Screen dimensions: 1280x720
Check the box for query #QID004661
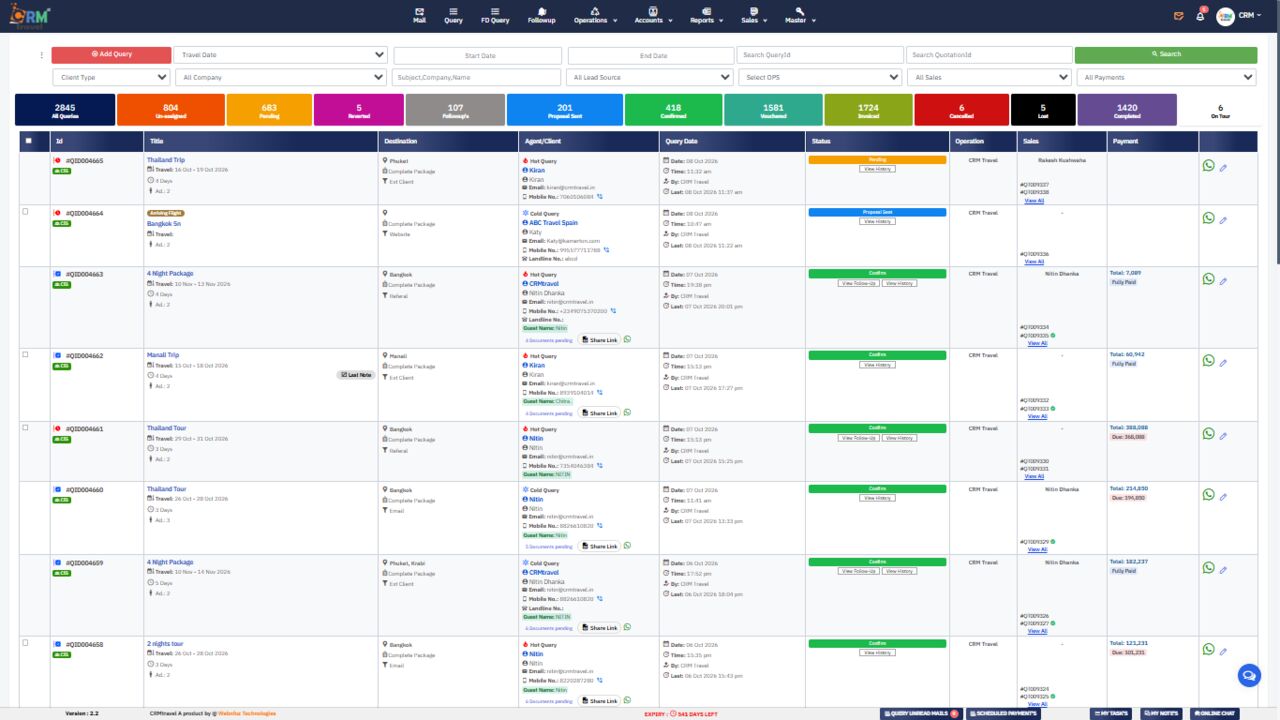click(25, 428)
